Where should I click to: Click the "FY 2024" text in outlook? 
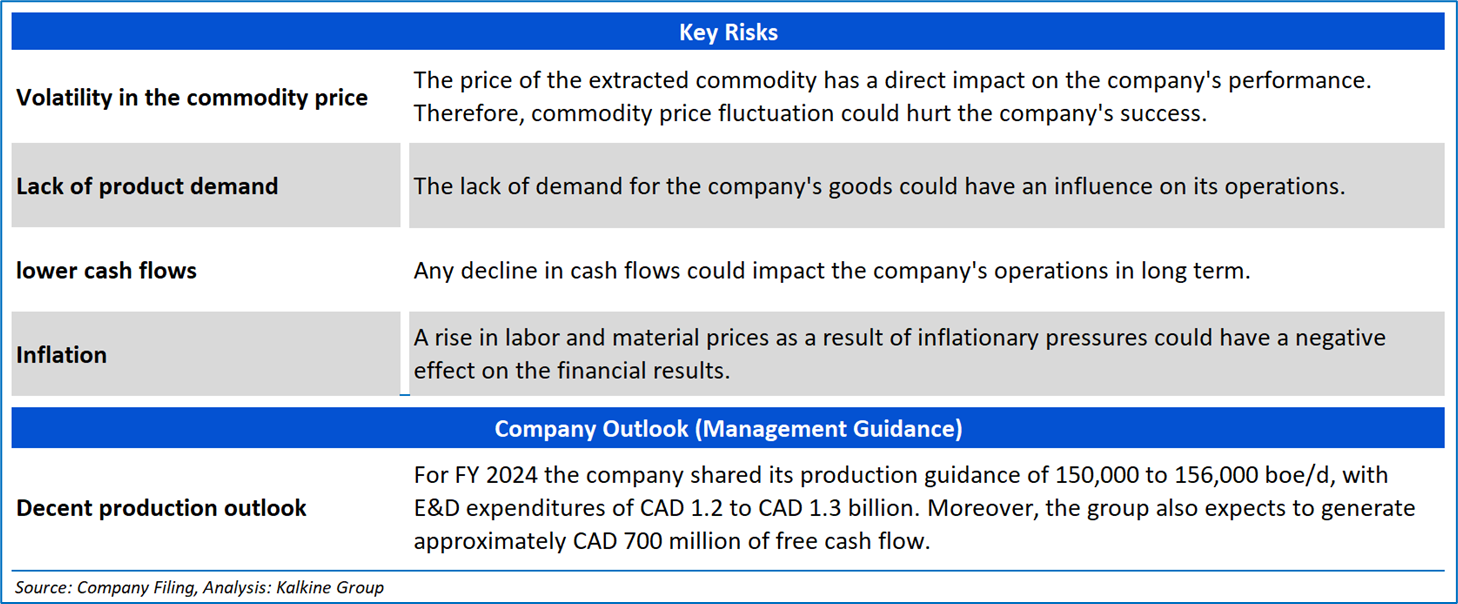click(x=489, y=475)
